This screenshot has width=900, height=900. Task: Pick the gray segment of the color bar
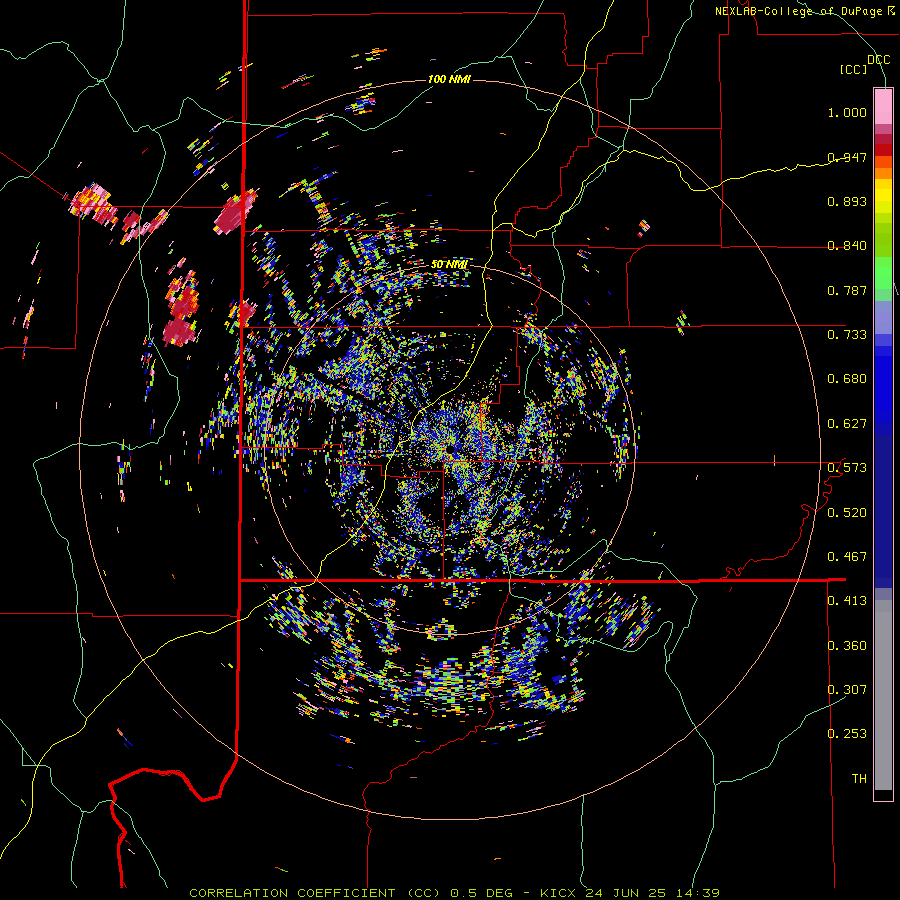click(x=883, y=695)
